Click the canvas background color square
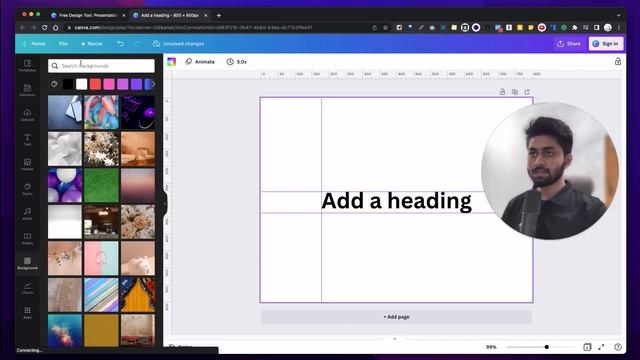Viewport: 640px width, 360px height. coord(171,62)
